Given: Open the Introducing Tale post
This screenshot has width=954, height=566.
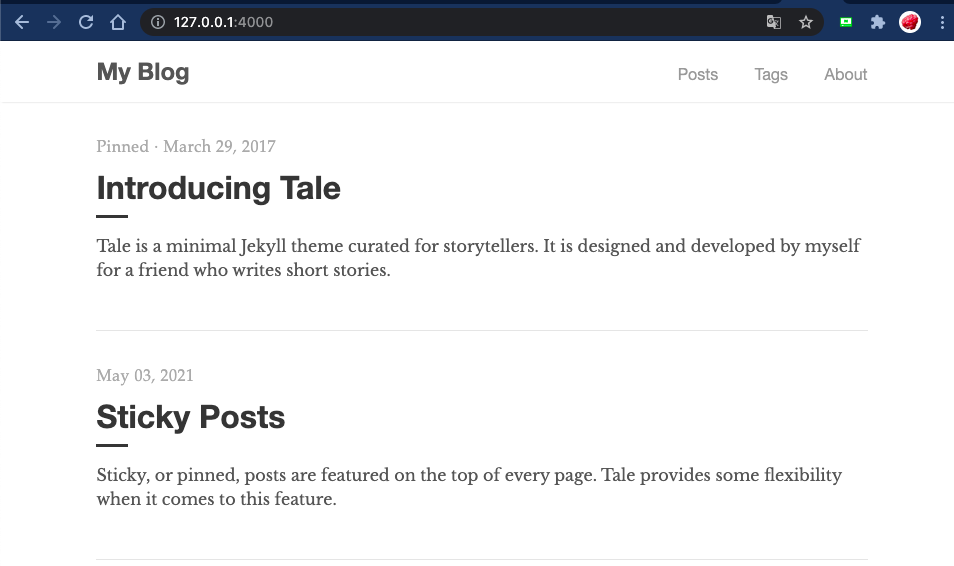Looking at the screenshot, I should coord(218,188).
